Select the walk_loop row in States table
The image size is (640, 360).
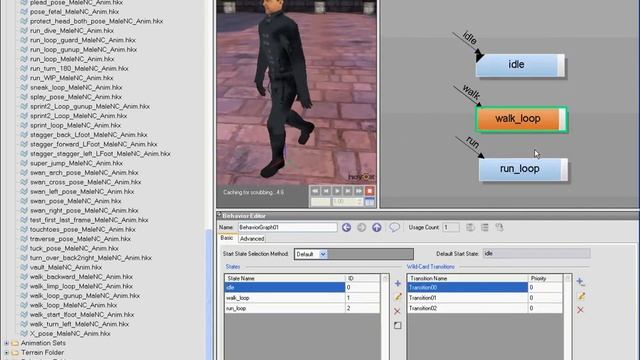[302, 298]
